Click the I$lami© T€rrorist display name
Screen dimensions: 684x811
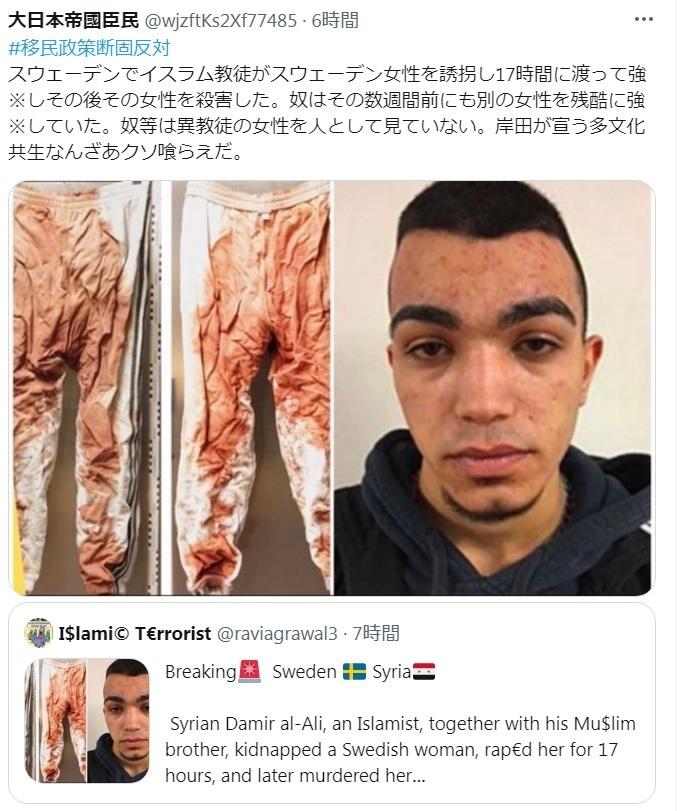(135, 633)
